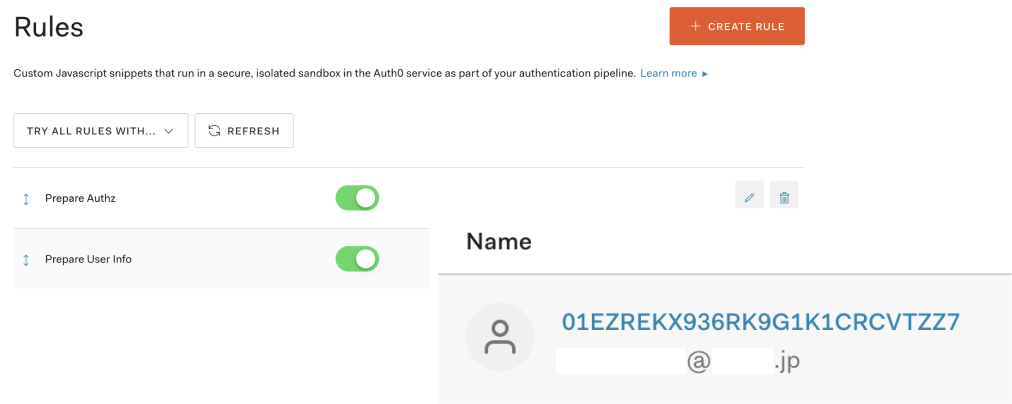The width and height of the screenshot is (1012, 404).
Task: Open the Try All Rules With dropdown
Action: tap(101, 130)
